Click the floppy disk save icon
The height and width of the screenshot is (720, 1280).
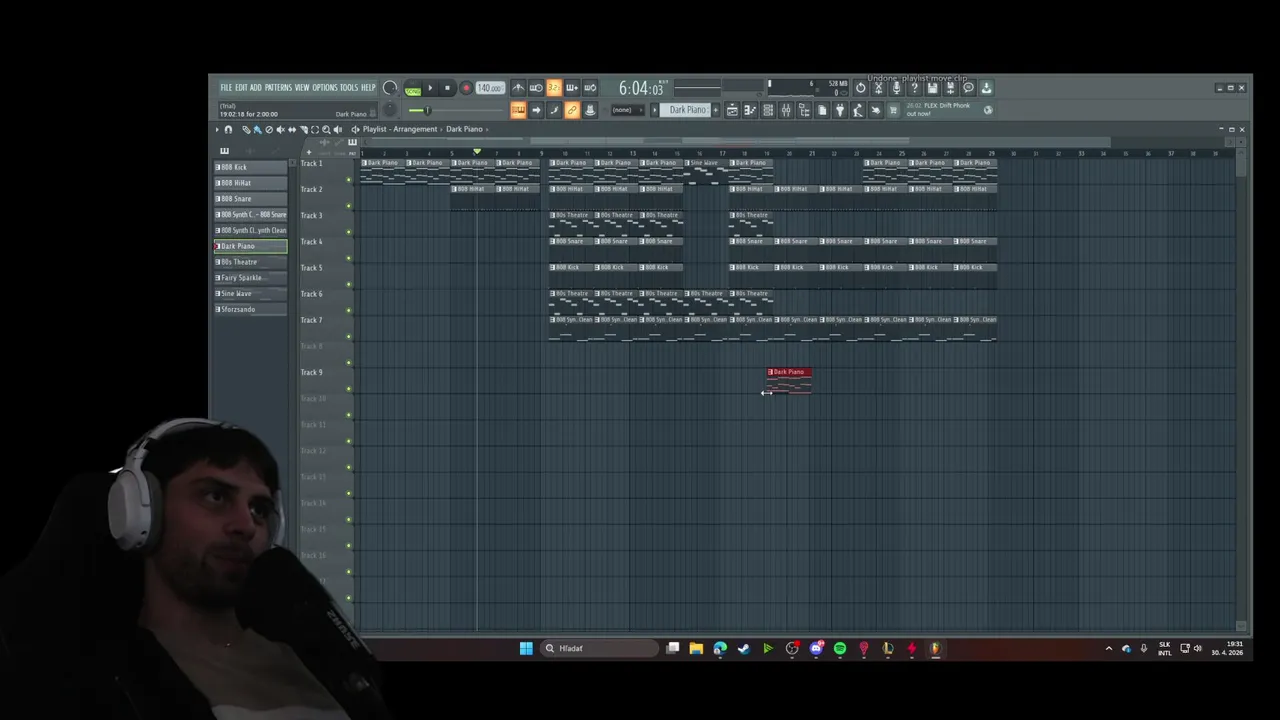point(932,88)
